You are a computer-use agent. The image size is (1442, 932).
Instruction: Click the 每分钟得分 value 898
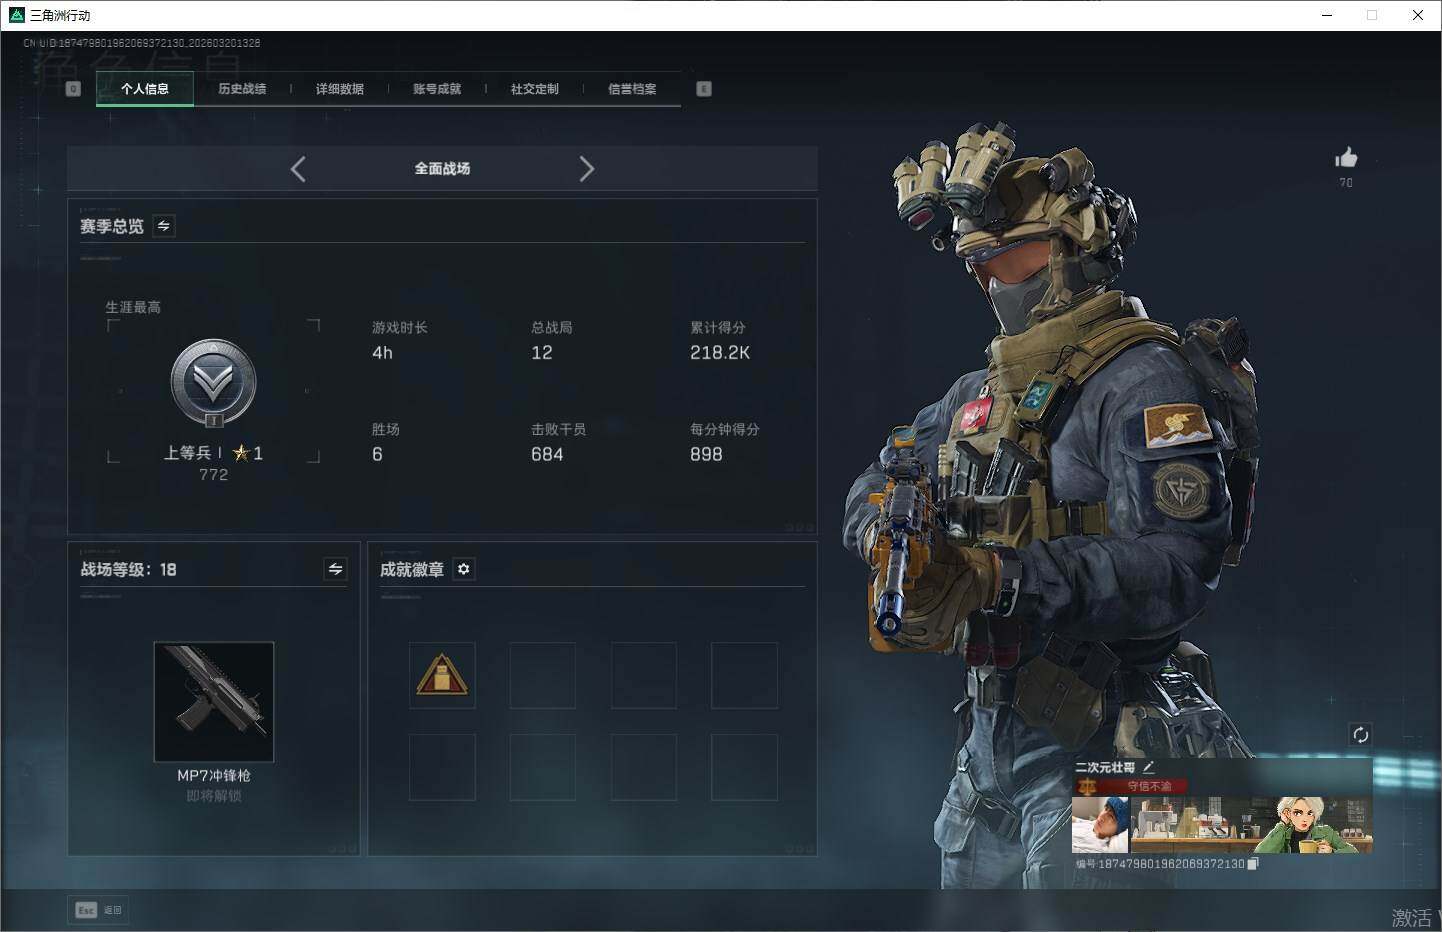click(x=706, y=455)
